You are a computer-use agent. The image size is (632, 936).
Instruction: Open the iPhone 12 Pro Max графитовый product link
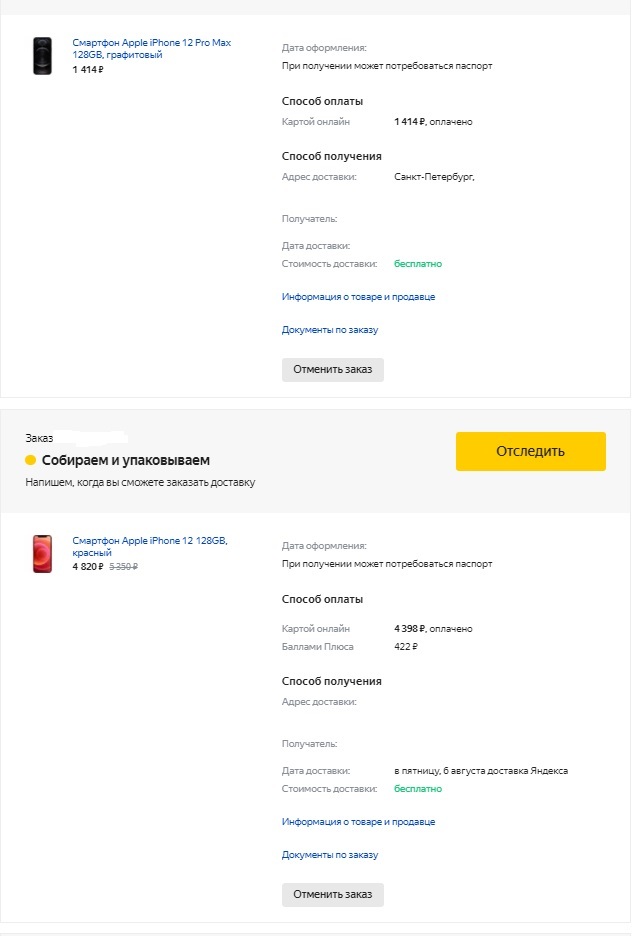(x=151, y=49)
